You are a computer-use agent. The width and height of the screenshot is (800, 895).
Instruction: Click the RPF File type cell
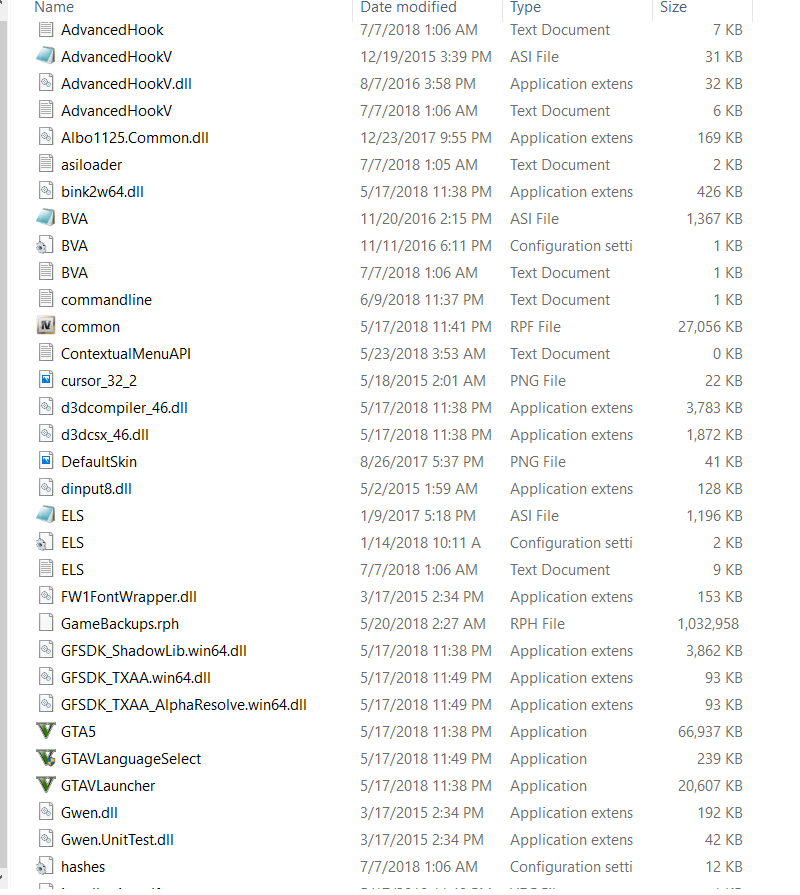(x=535, y=326)
